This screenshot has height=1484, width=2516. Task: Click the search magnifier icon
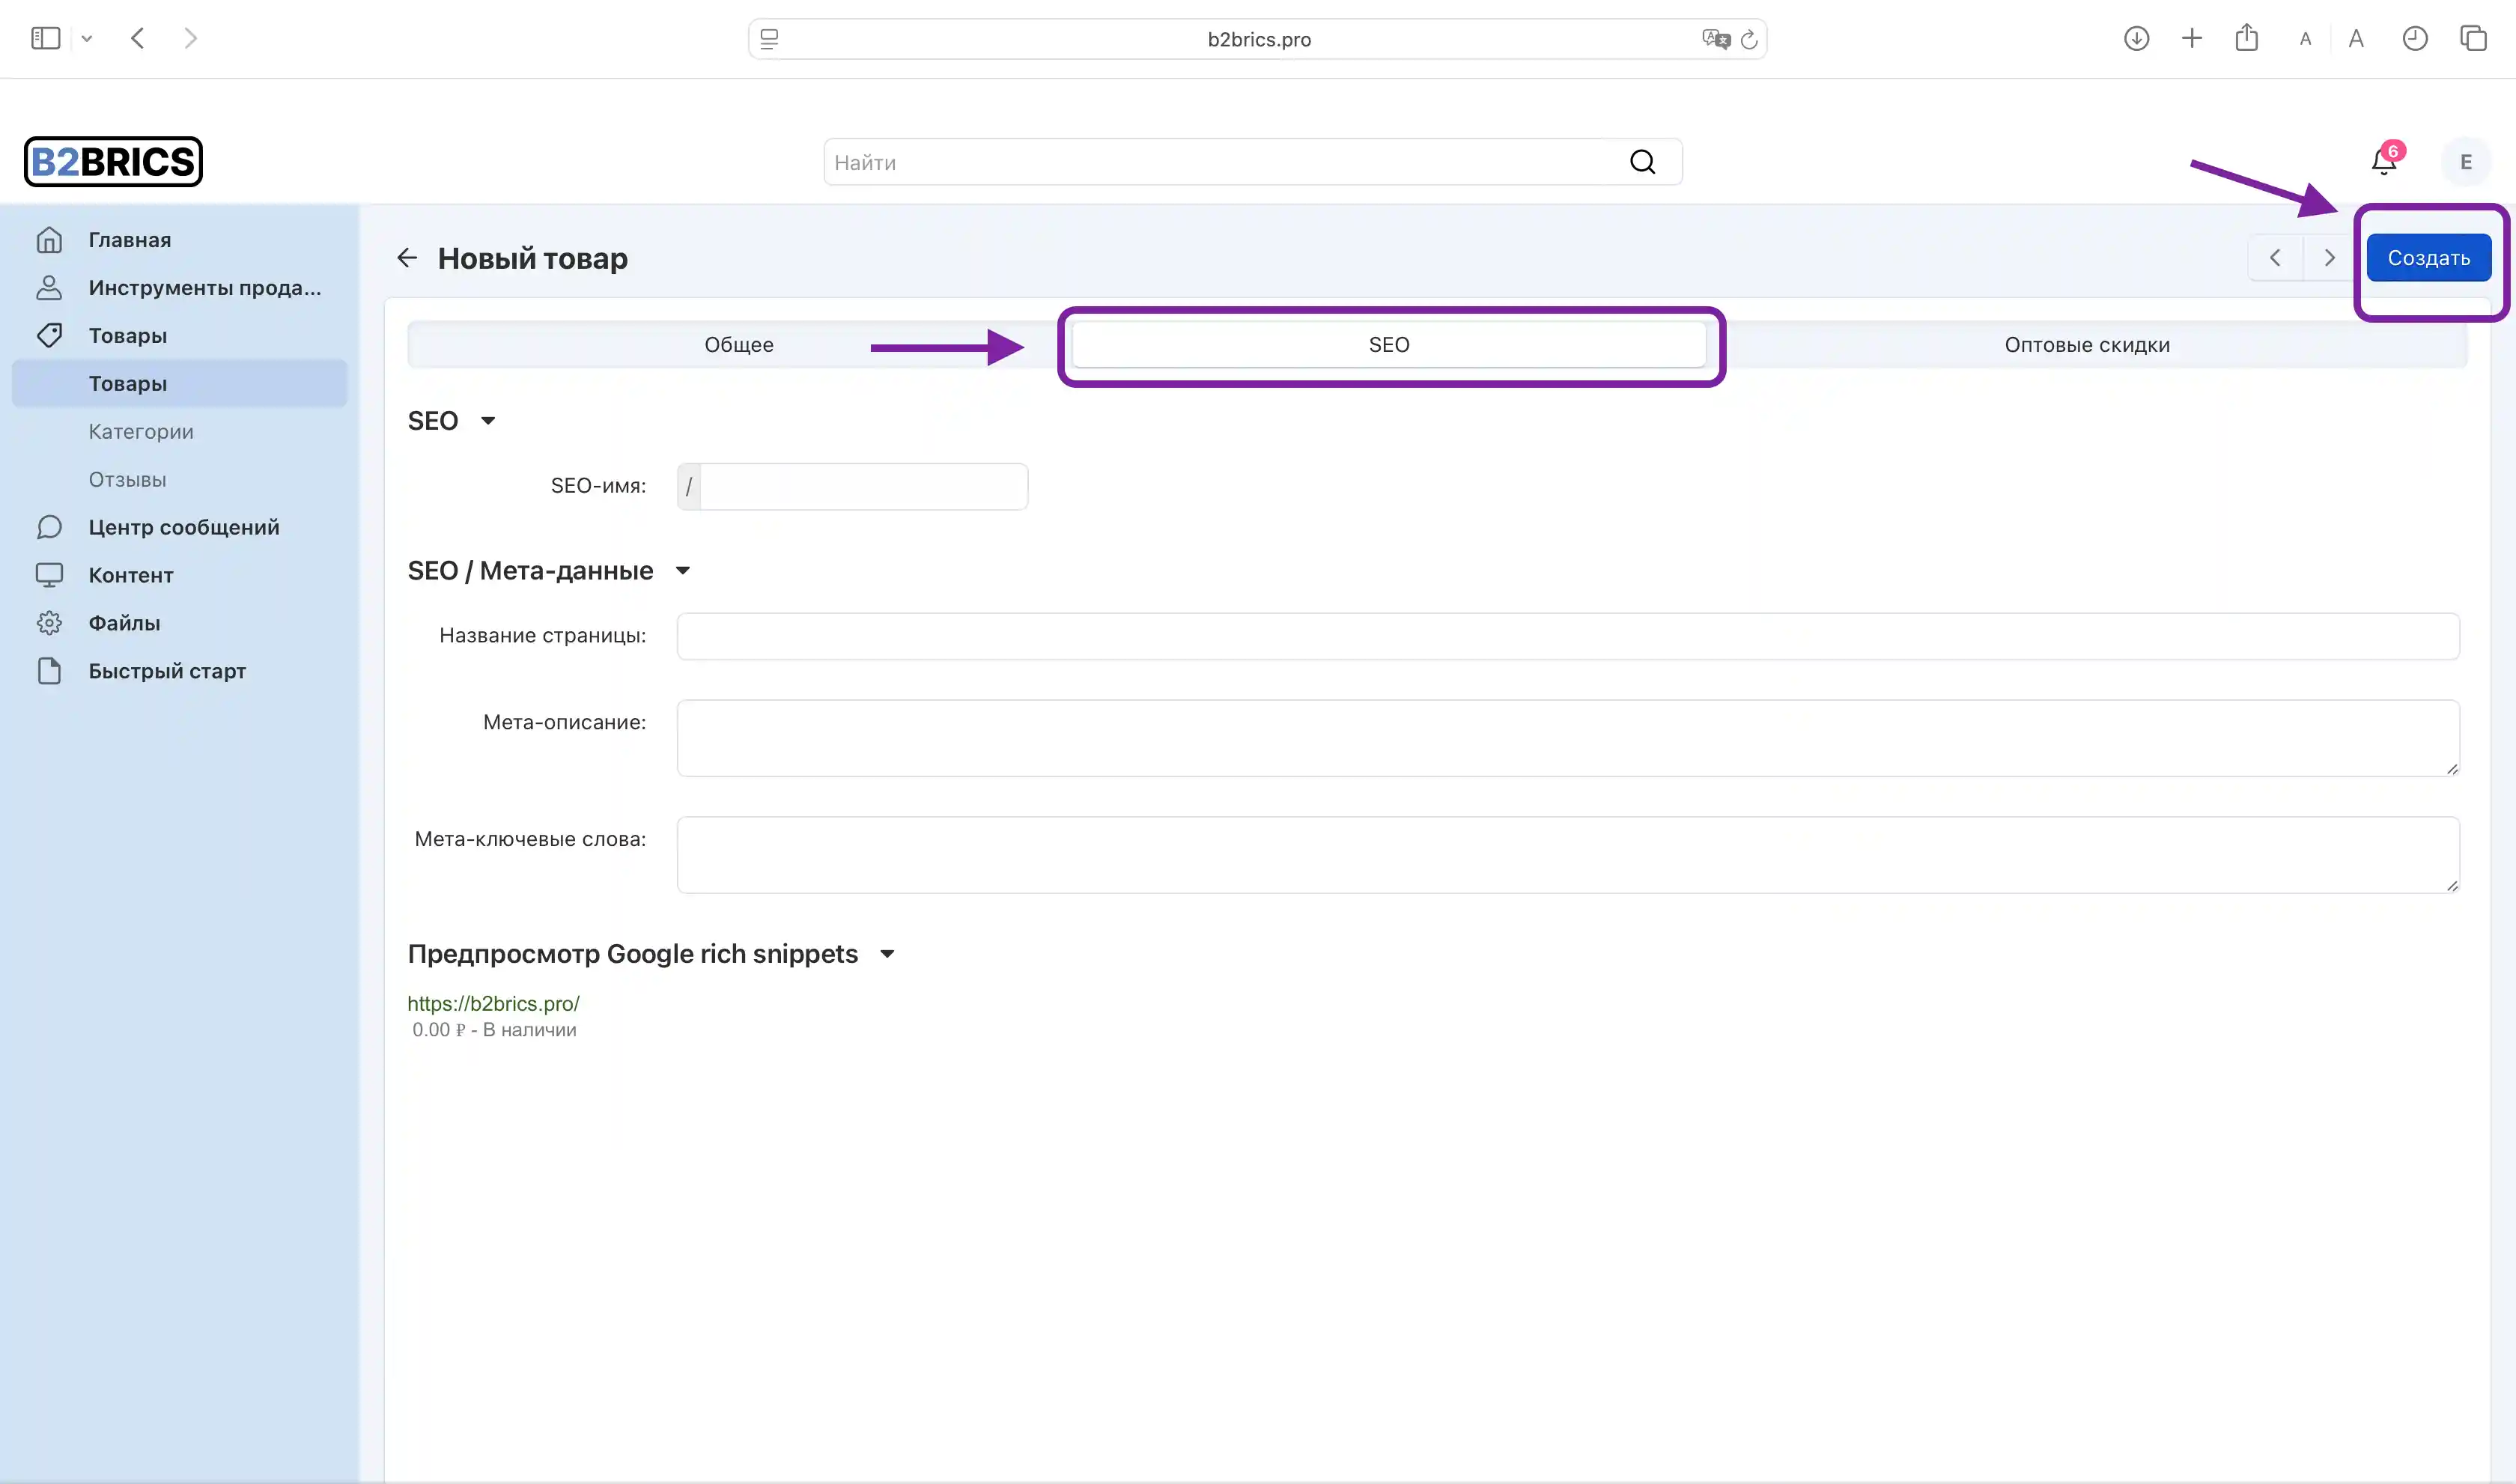pos(1642,162)
